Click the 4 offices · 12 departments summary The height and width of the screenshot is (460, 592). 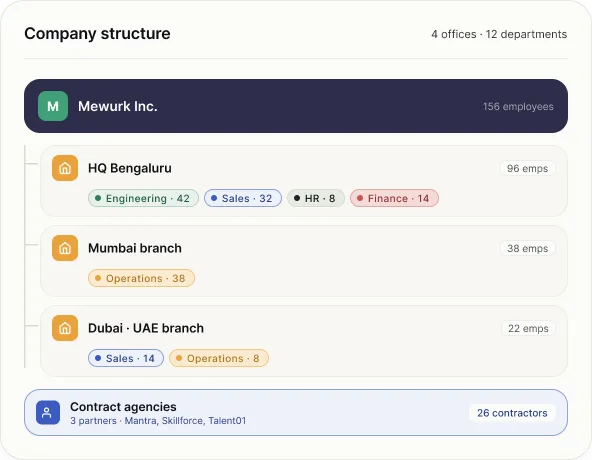(499, 34)
